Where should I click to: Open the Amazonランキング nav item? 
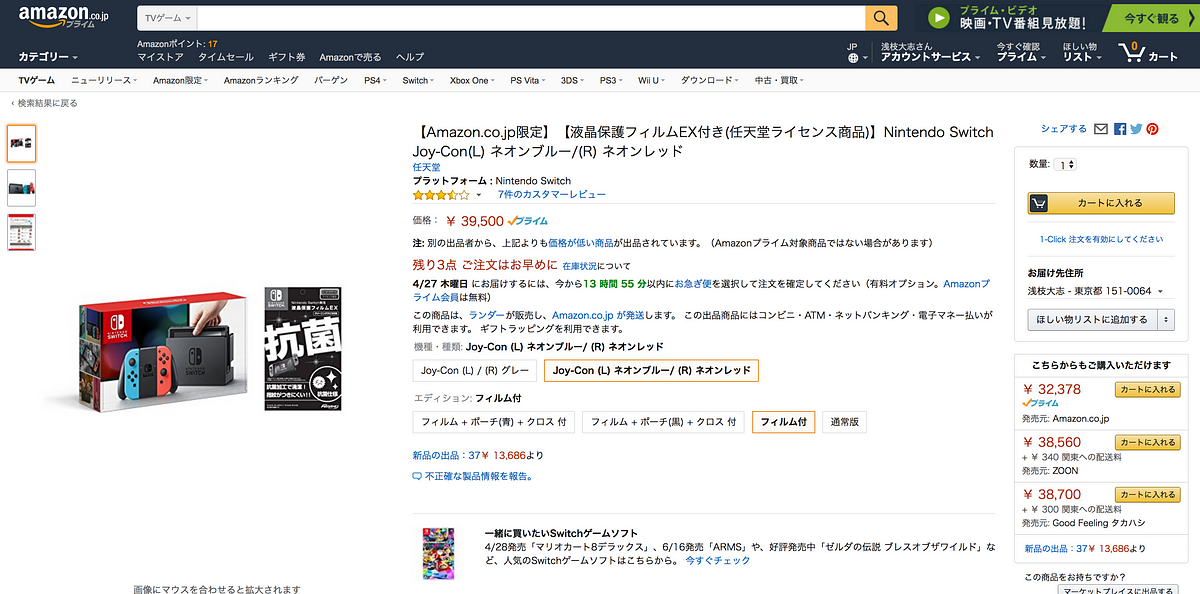(261, 80)
